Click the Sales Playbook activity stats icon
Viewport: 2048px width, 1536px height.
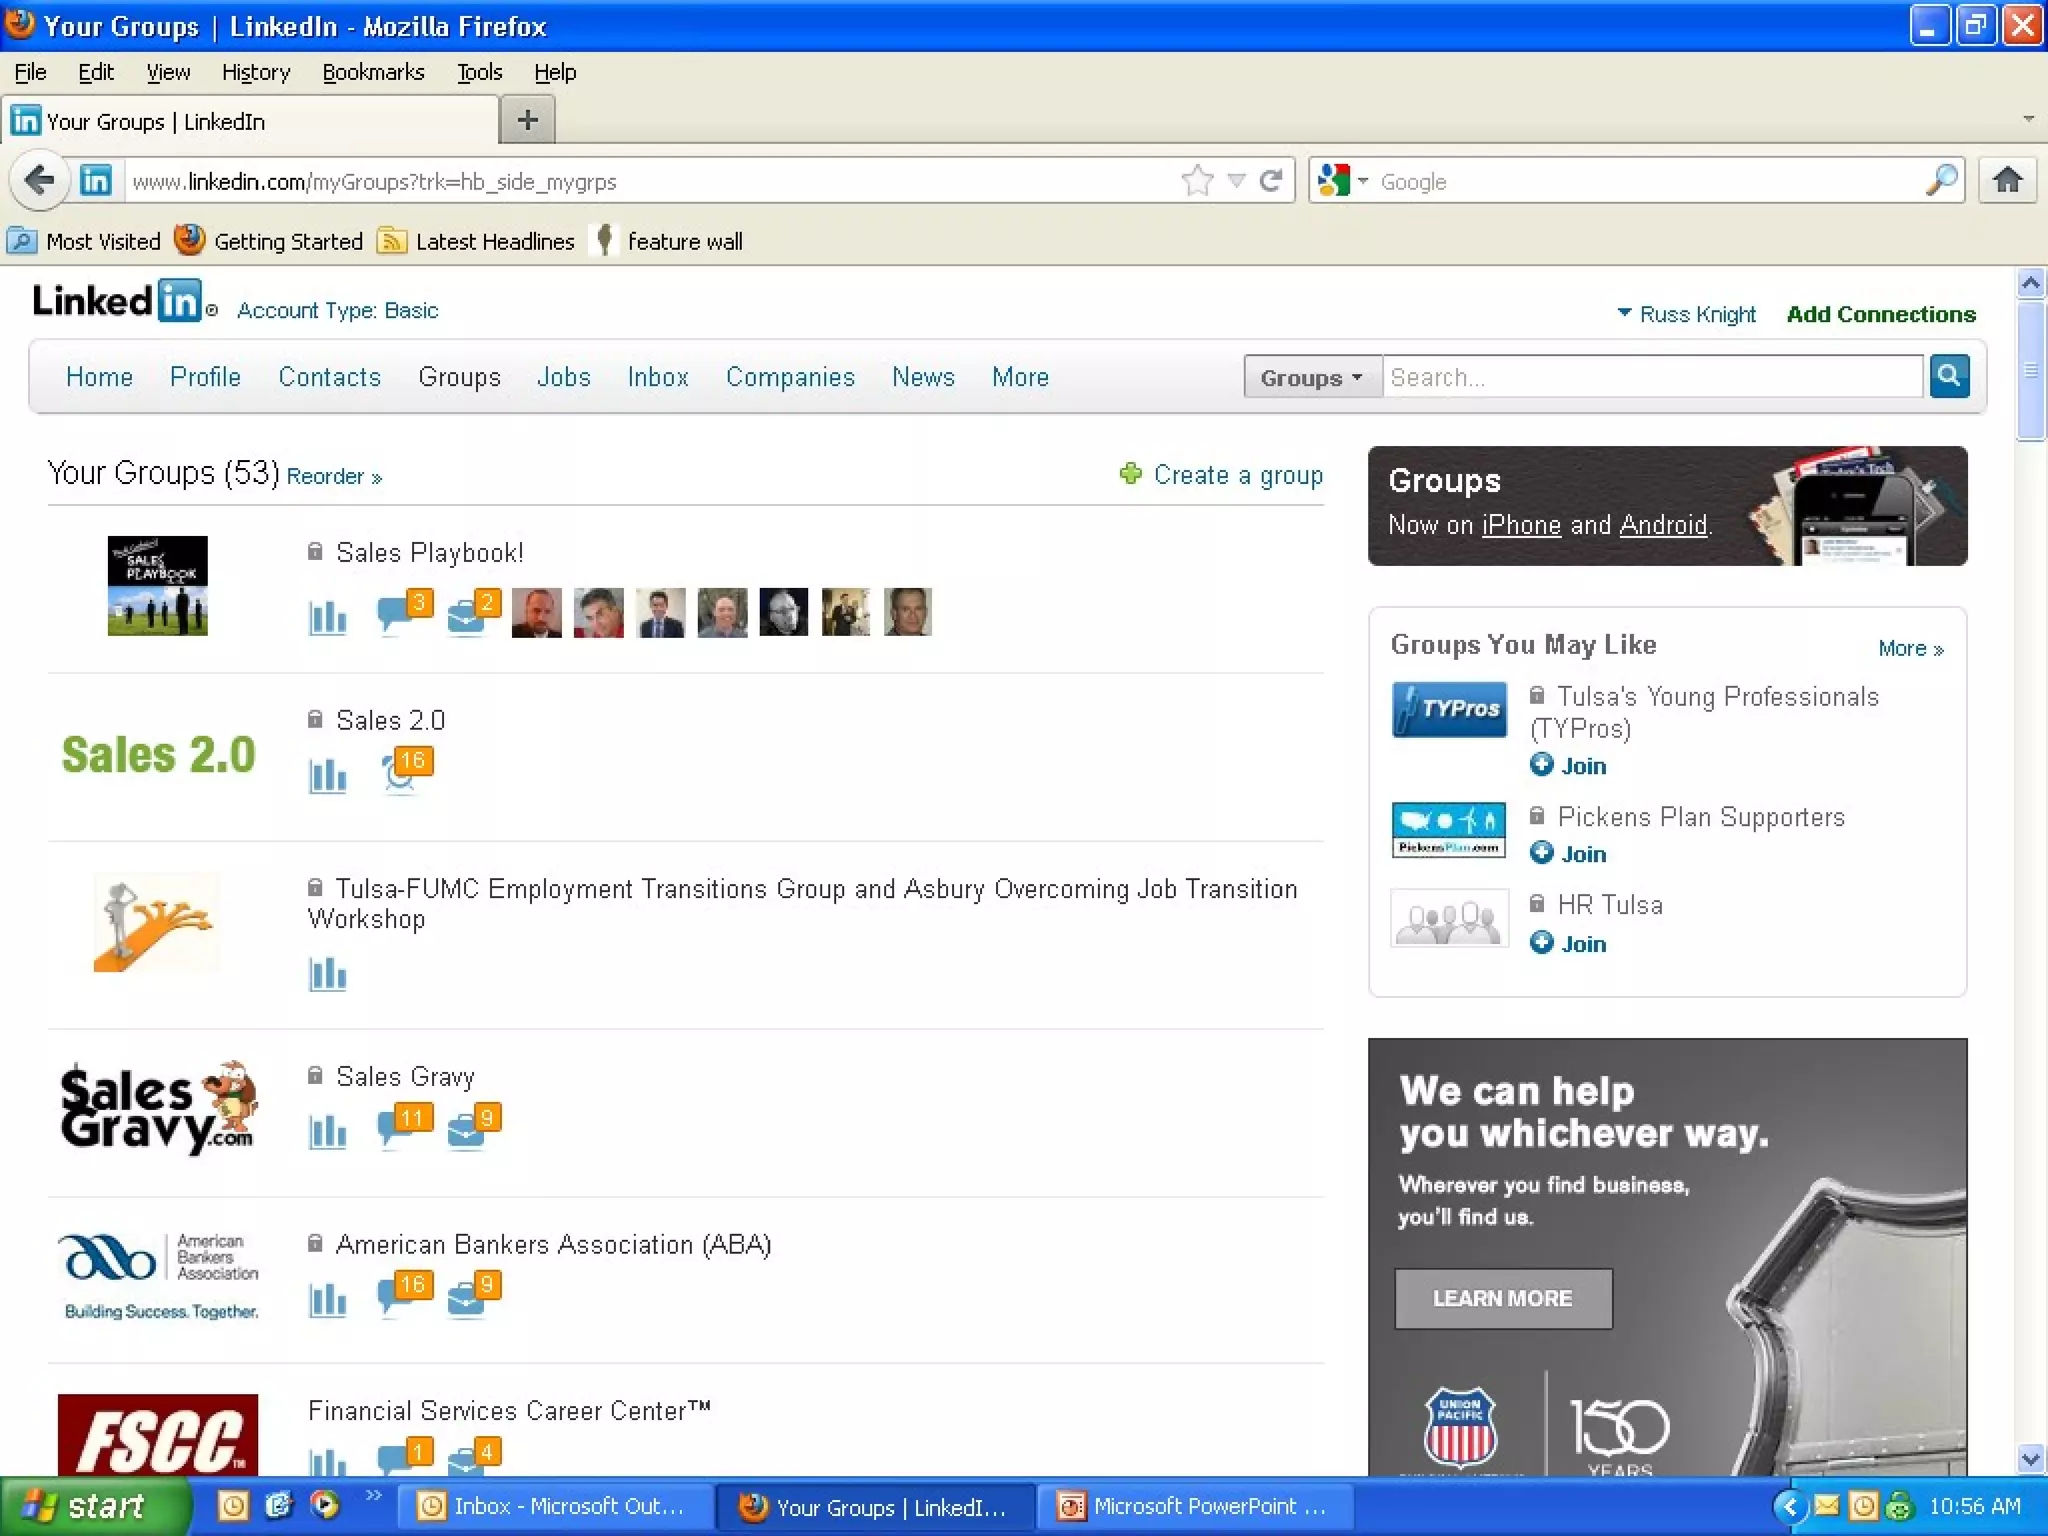[327, 616]
